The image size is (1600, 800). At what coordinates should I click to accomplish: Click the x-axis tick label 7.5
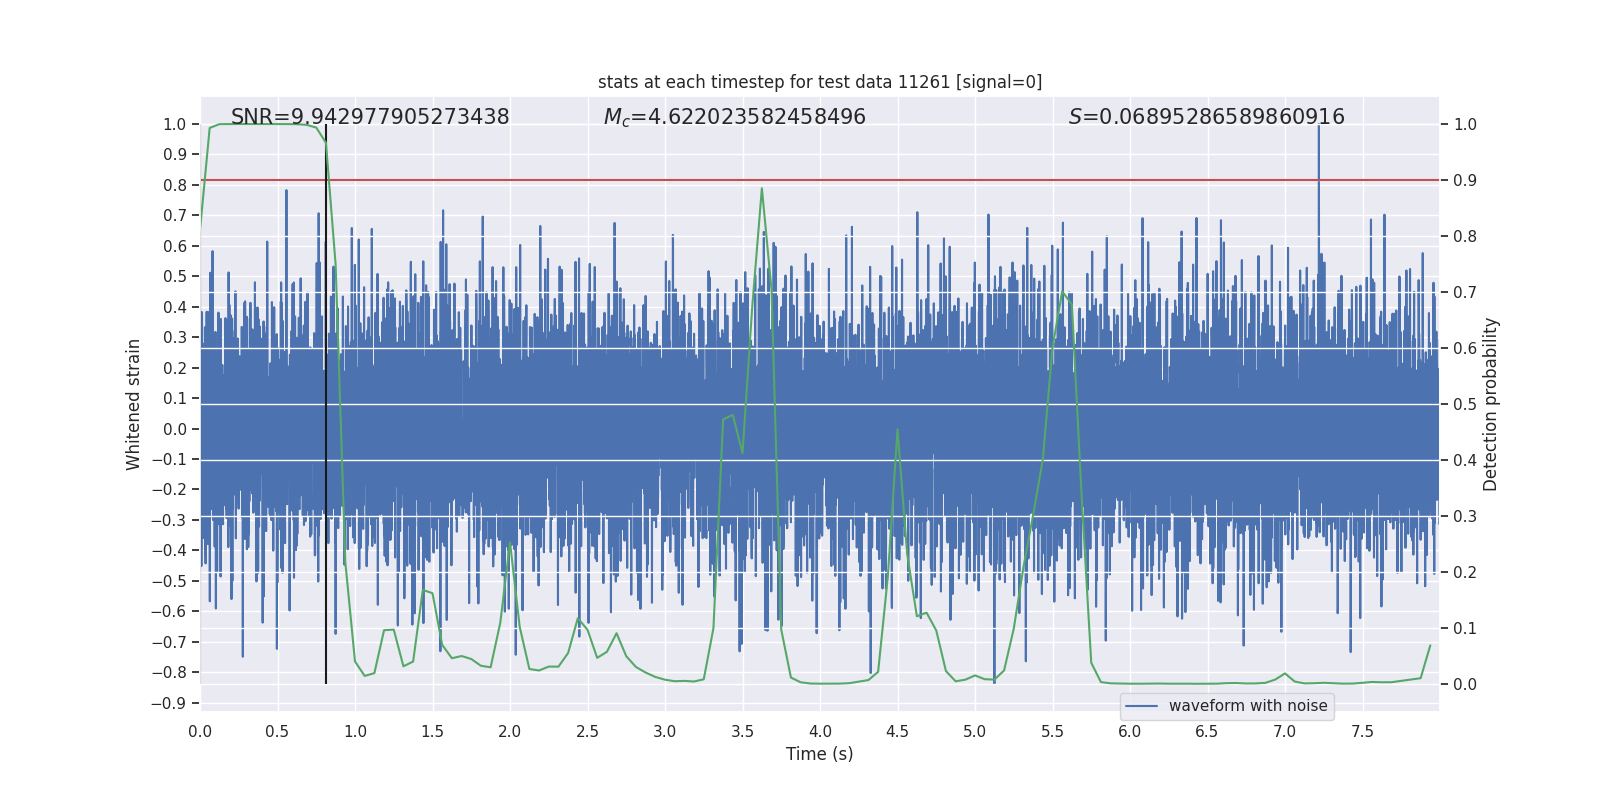(x=1362, y=731)
